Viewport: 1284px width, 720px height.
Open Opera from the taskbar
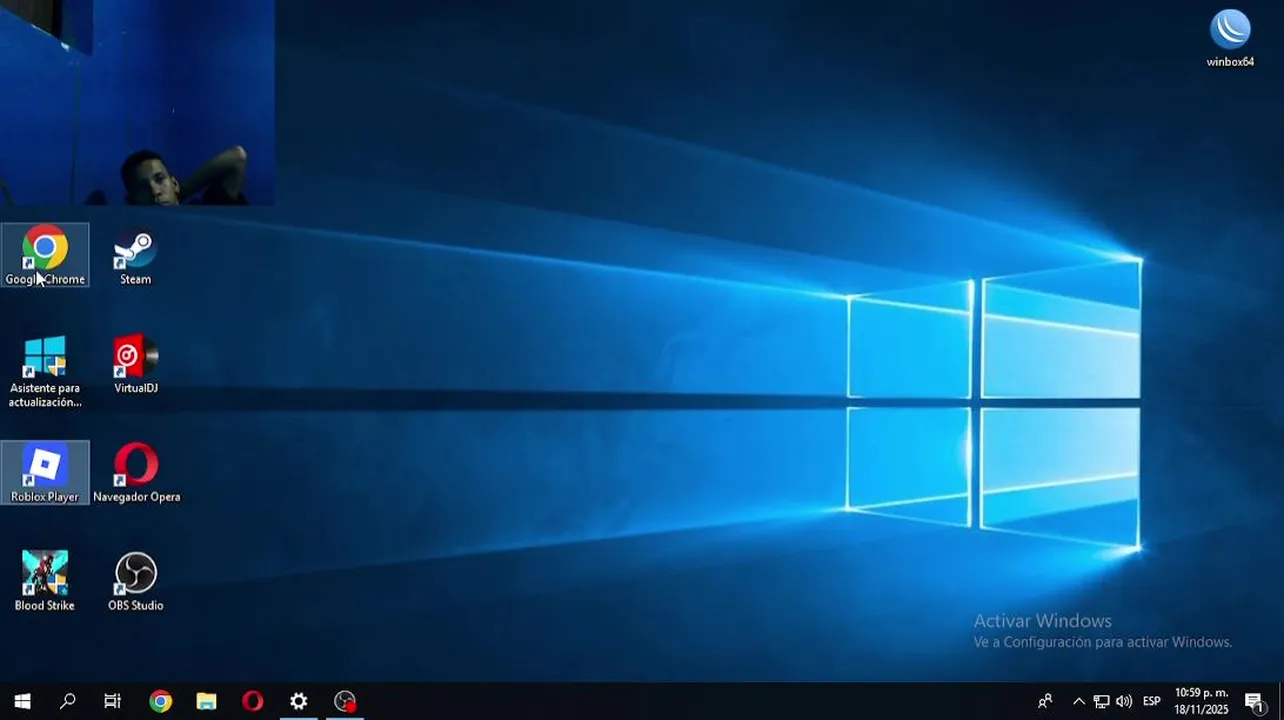click(252, 701)
